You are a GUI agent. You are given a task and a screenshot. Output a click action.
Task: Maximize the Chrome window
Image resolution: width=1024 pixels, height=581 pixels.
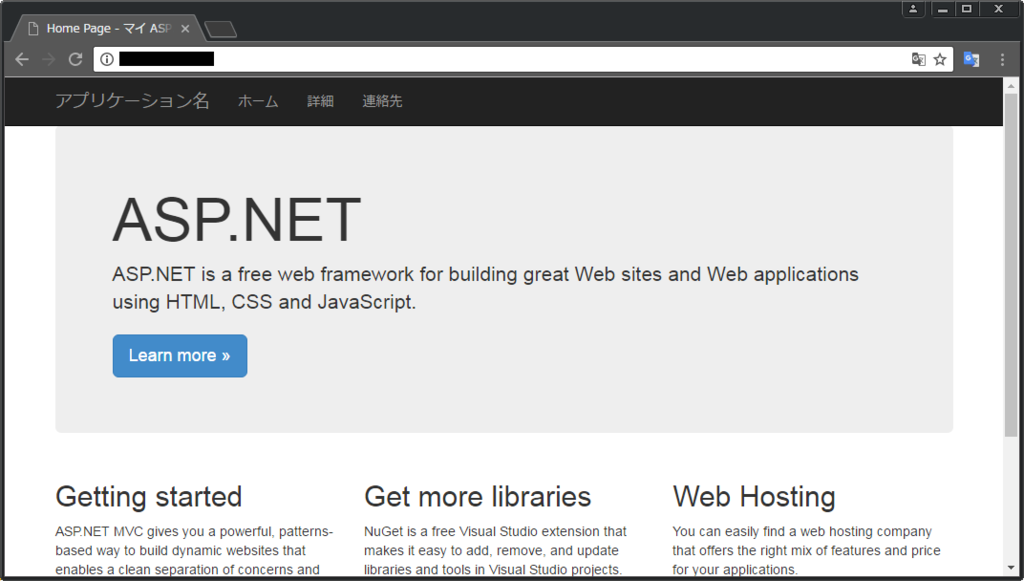967,9
